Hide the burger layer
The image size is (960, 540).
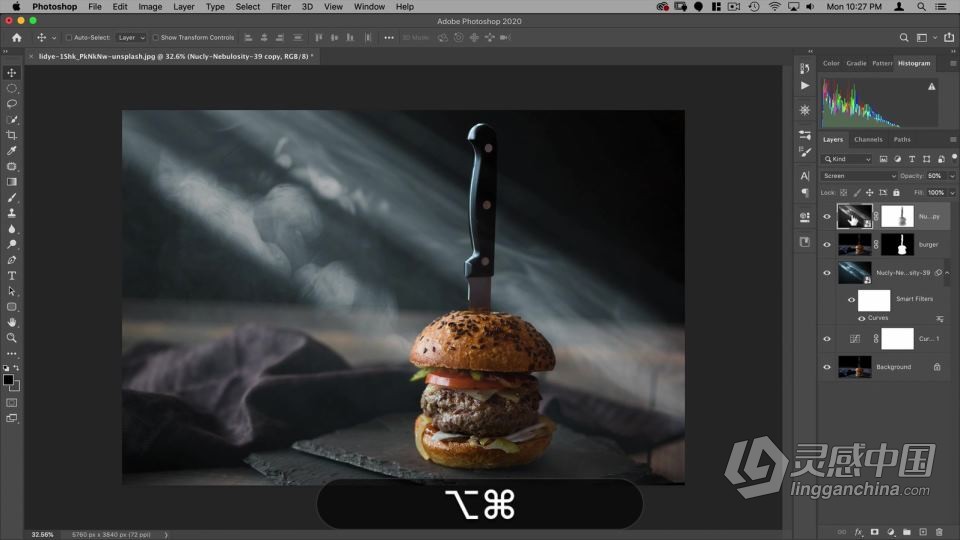point(827,244)
